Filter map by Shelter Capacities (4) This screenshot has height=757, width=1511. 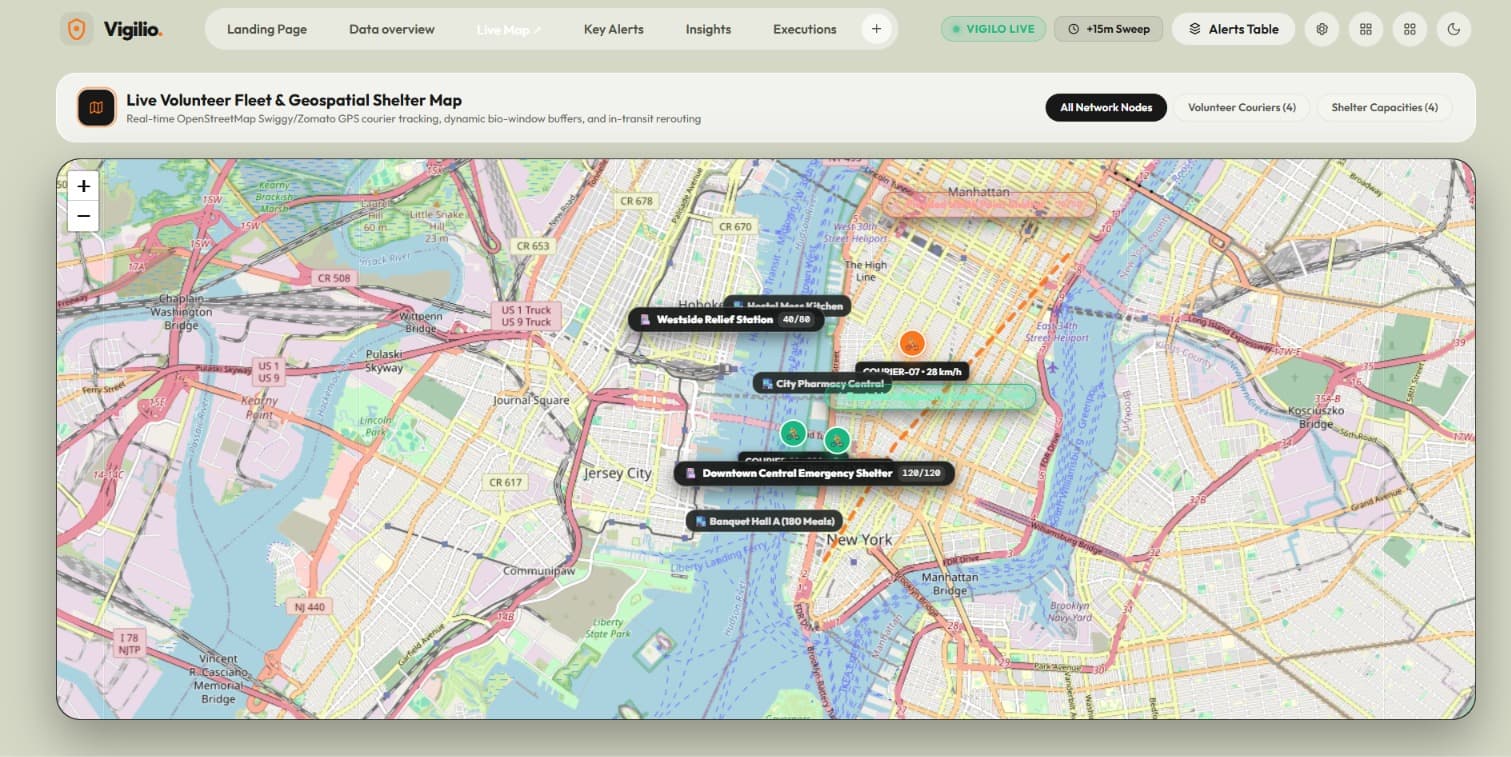1384,107
